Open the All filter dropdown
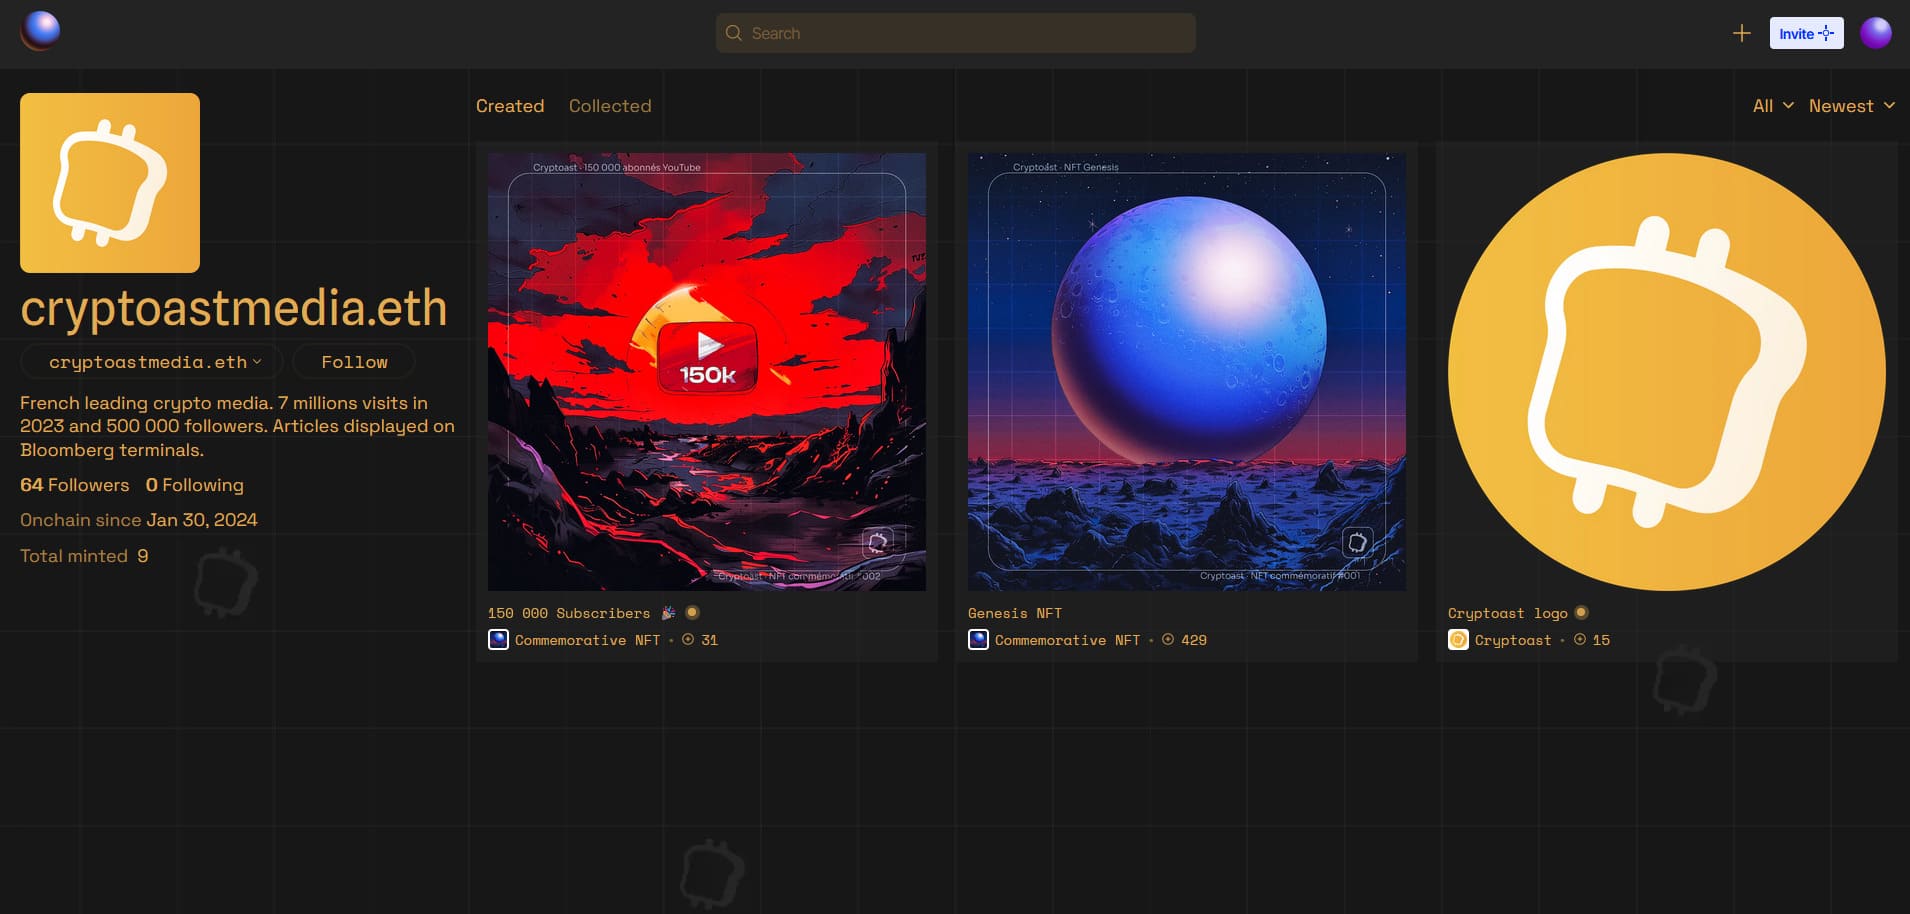 [1771, 105]
